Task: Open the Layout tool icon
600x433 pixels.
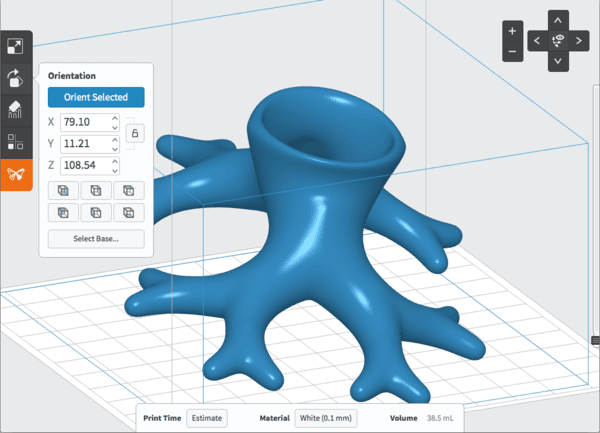Action: [16, 142]
